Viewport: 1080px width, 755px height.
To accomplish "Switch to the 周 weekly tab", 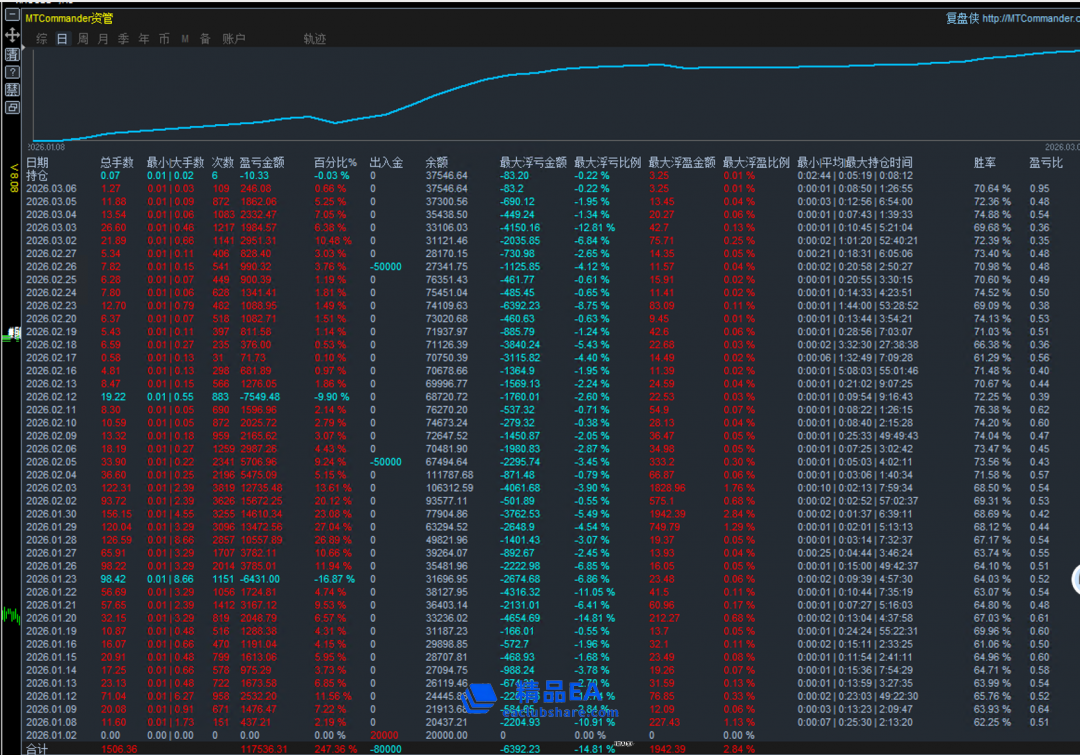I will pos(83,39).
